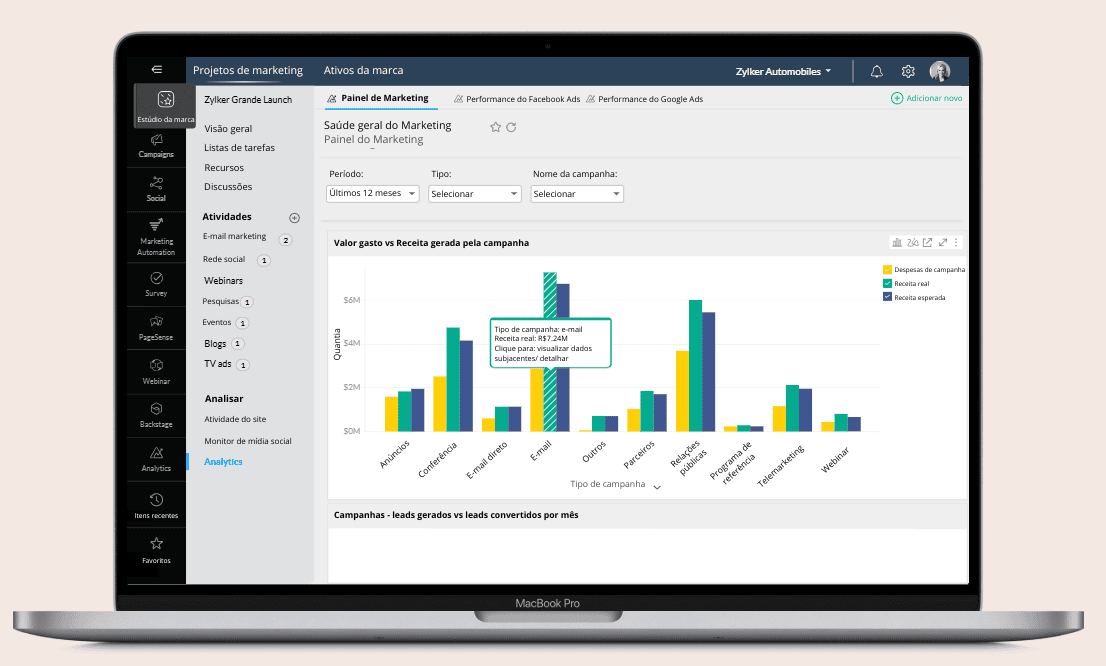Open Discussões in project menu
This screenshot has height=666, width=1106.
[x=228, y=186]
